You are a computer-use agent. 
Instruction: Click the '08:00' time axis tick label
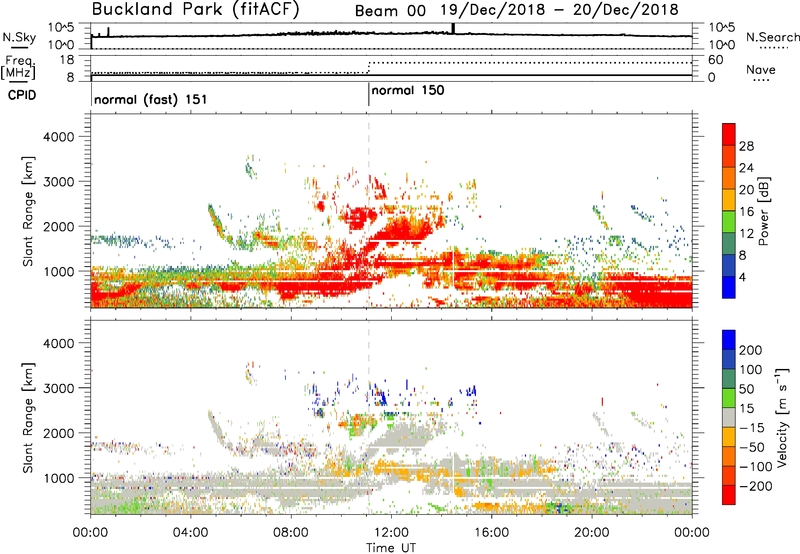291,533
